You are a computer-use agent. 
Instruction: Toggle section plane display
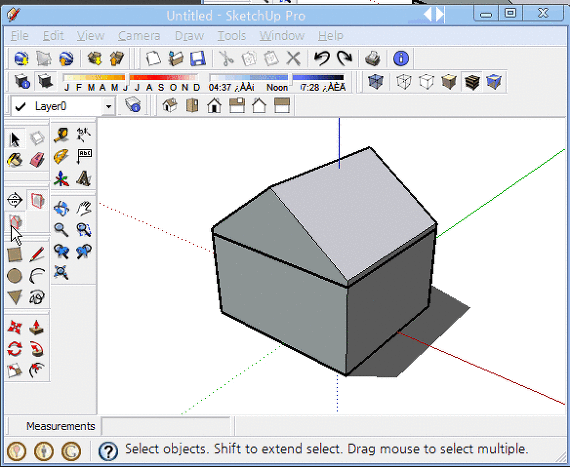37,200
